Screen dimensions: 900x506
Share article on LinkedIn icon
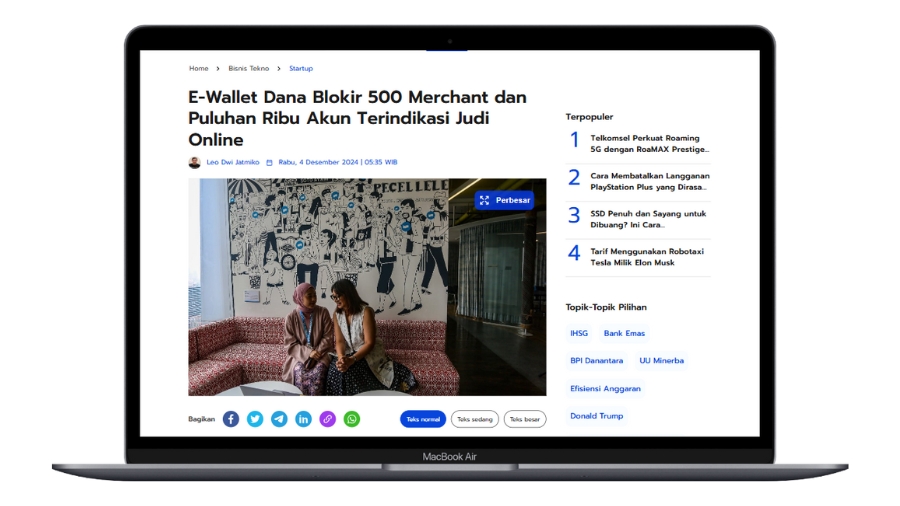(x=303, y=419)
